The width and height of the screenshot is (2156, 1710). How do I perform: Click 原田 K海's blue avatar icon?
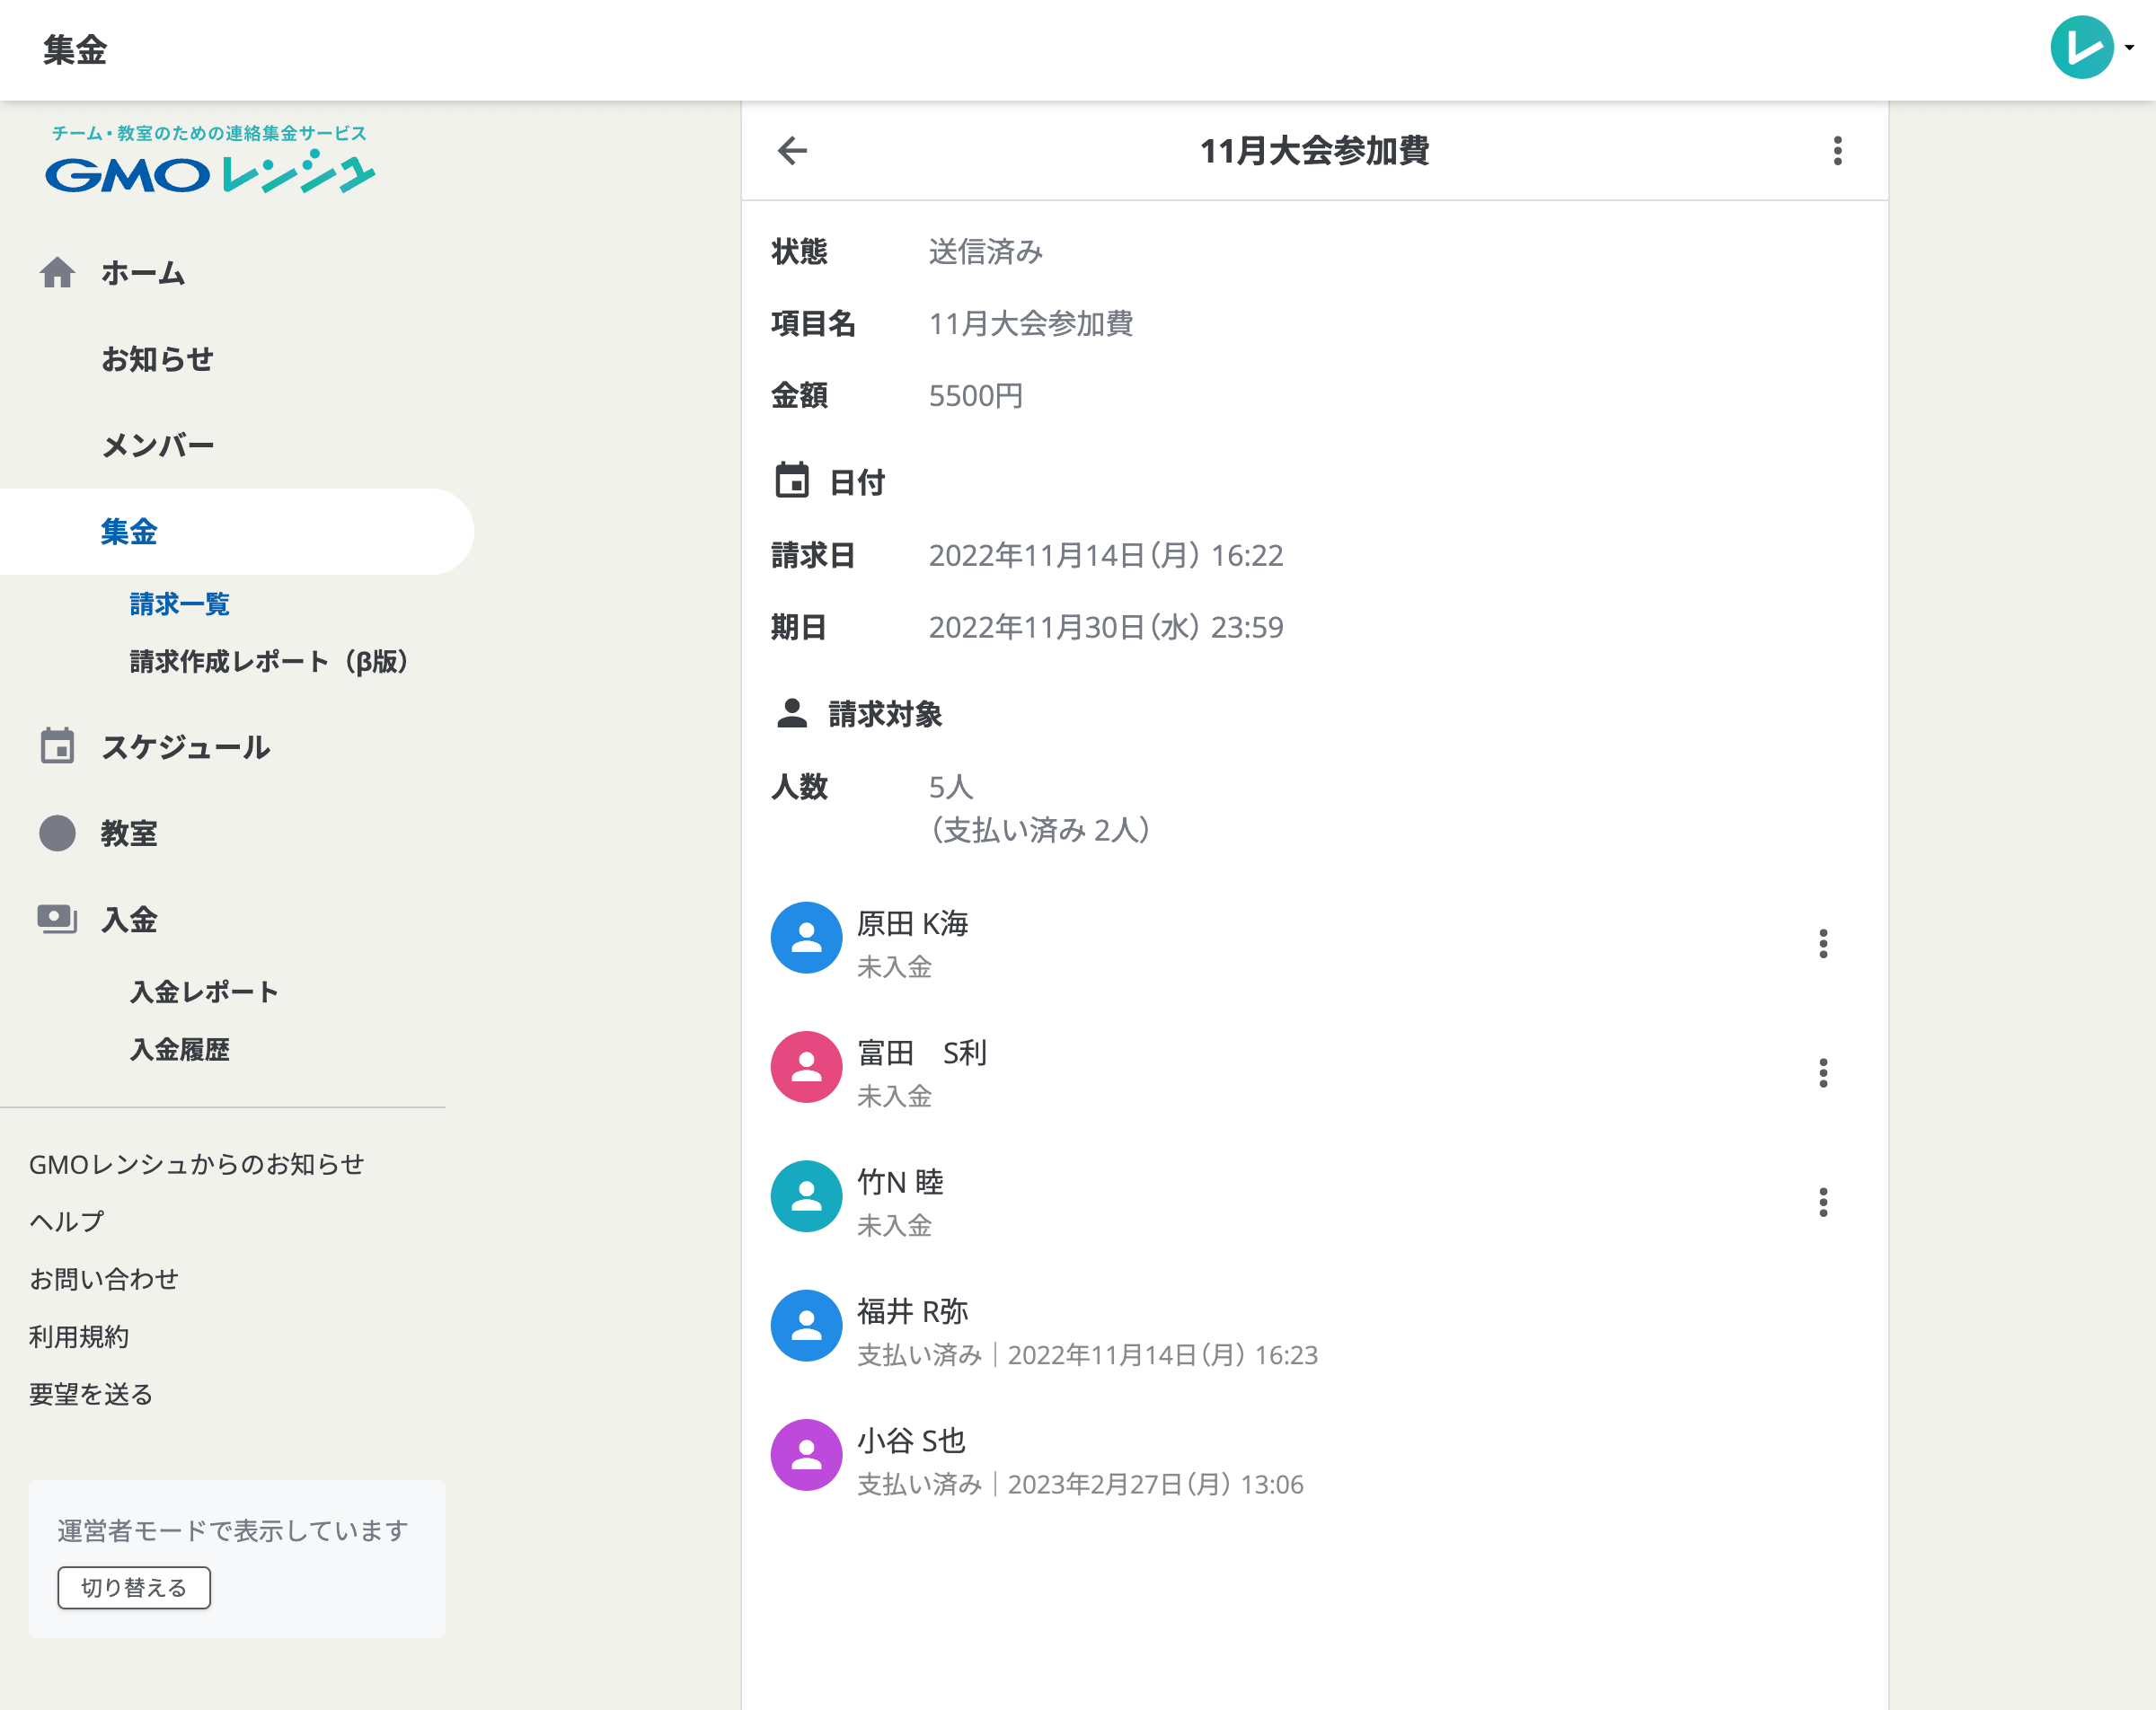click(806, 938)
